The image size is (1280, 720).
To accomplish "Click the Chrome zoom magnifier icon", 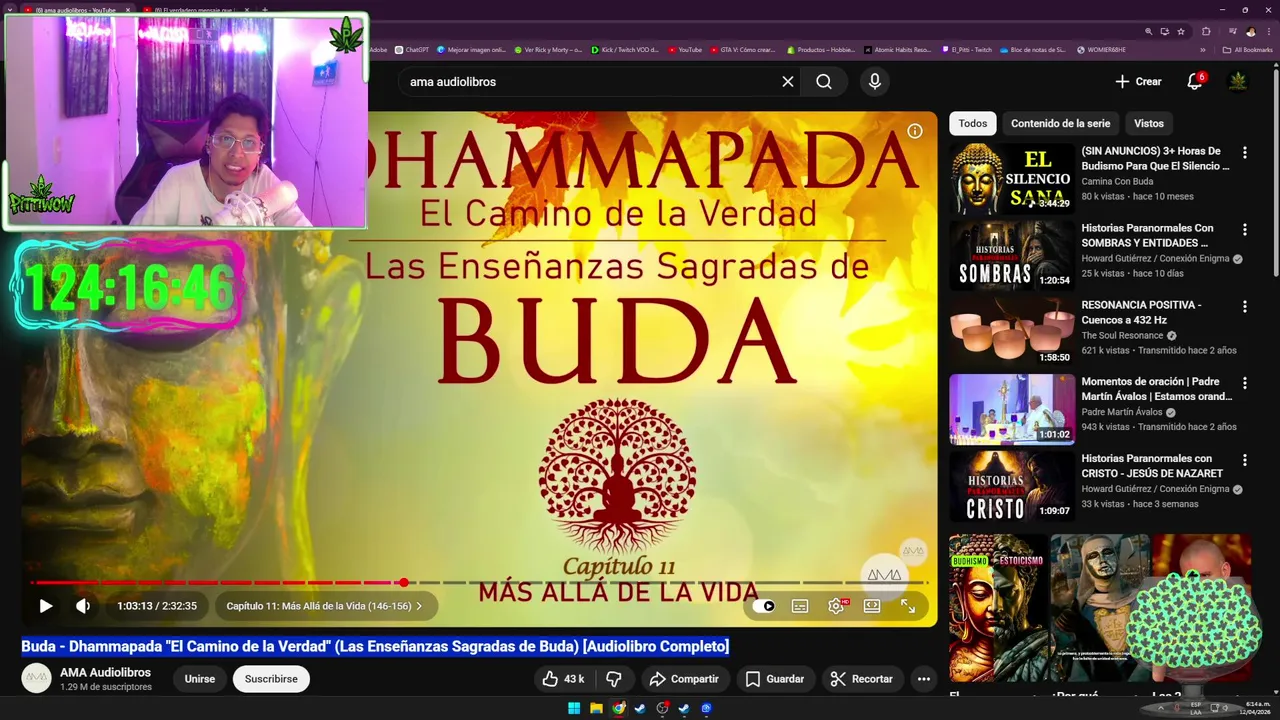I will pos(1148,32).
